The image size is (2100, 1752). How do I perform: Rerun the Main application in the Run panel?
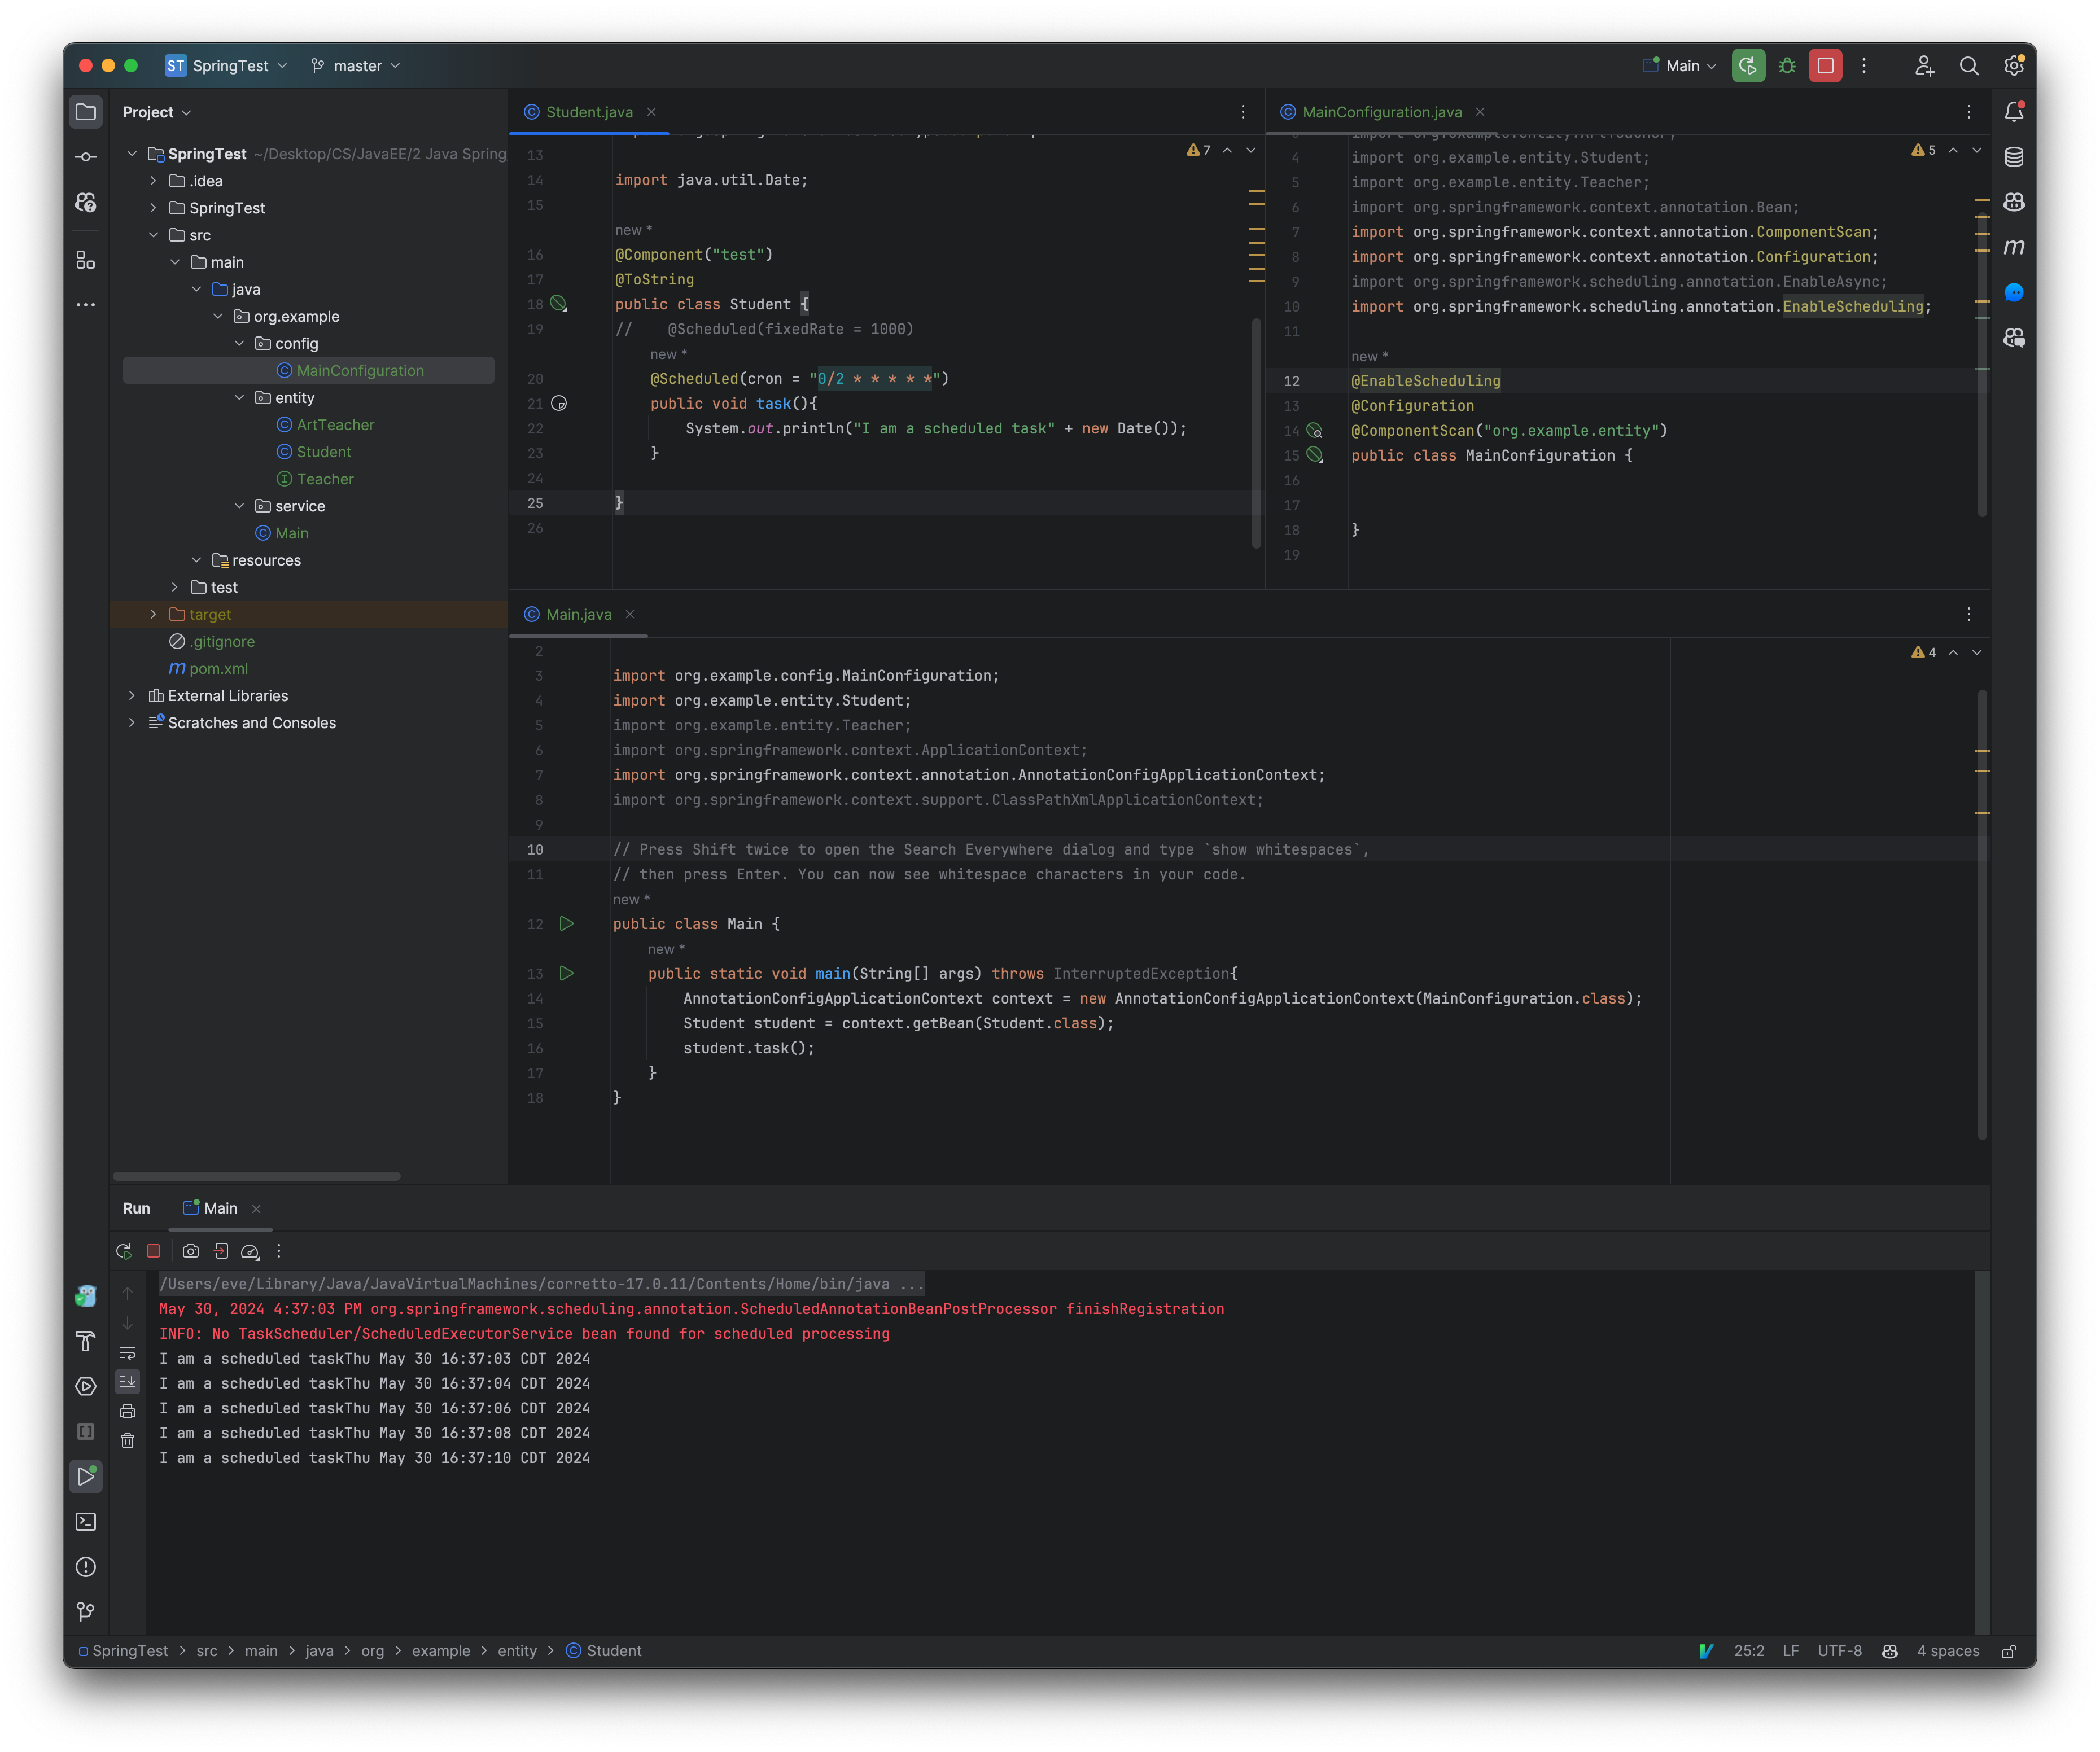(x=124, y=1251)
